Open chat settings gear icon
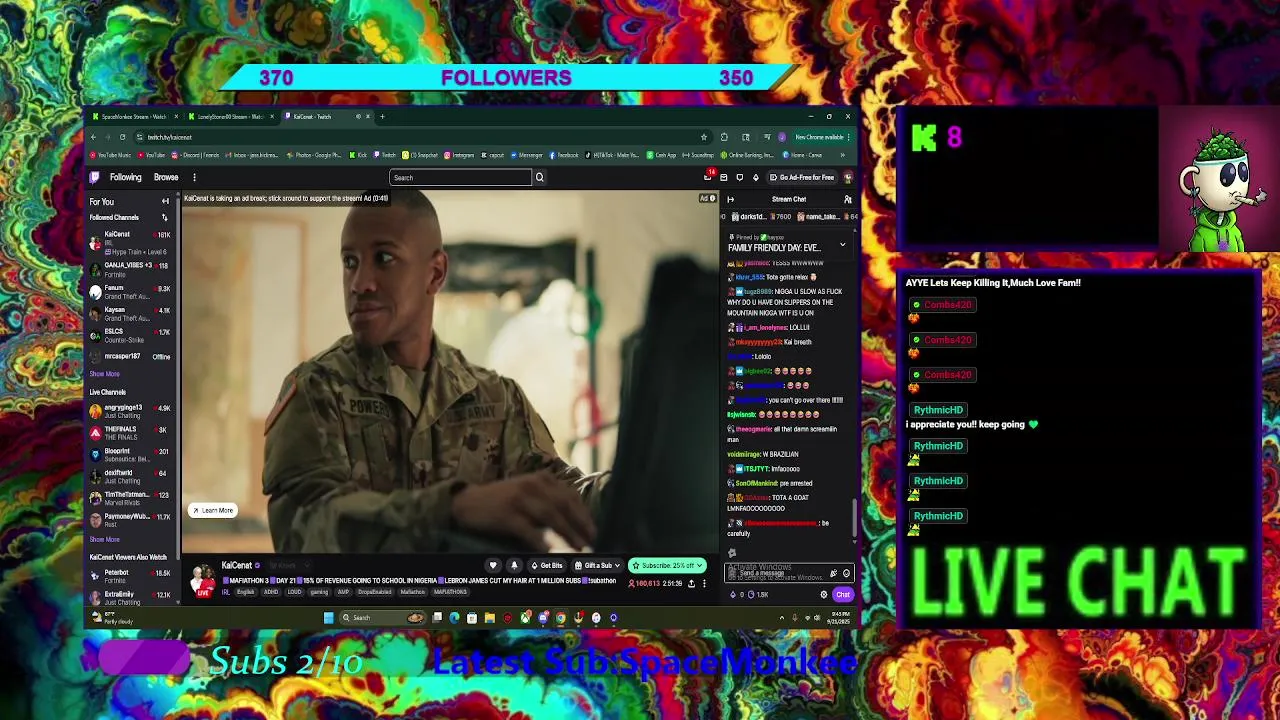Image resolution: width=1280 pixels, height=720 pixels. pos(824,595)
